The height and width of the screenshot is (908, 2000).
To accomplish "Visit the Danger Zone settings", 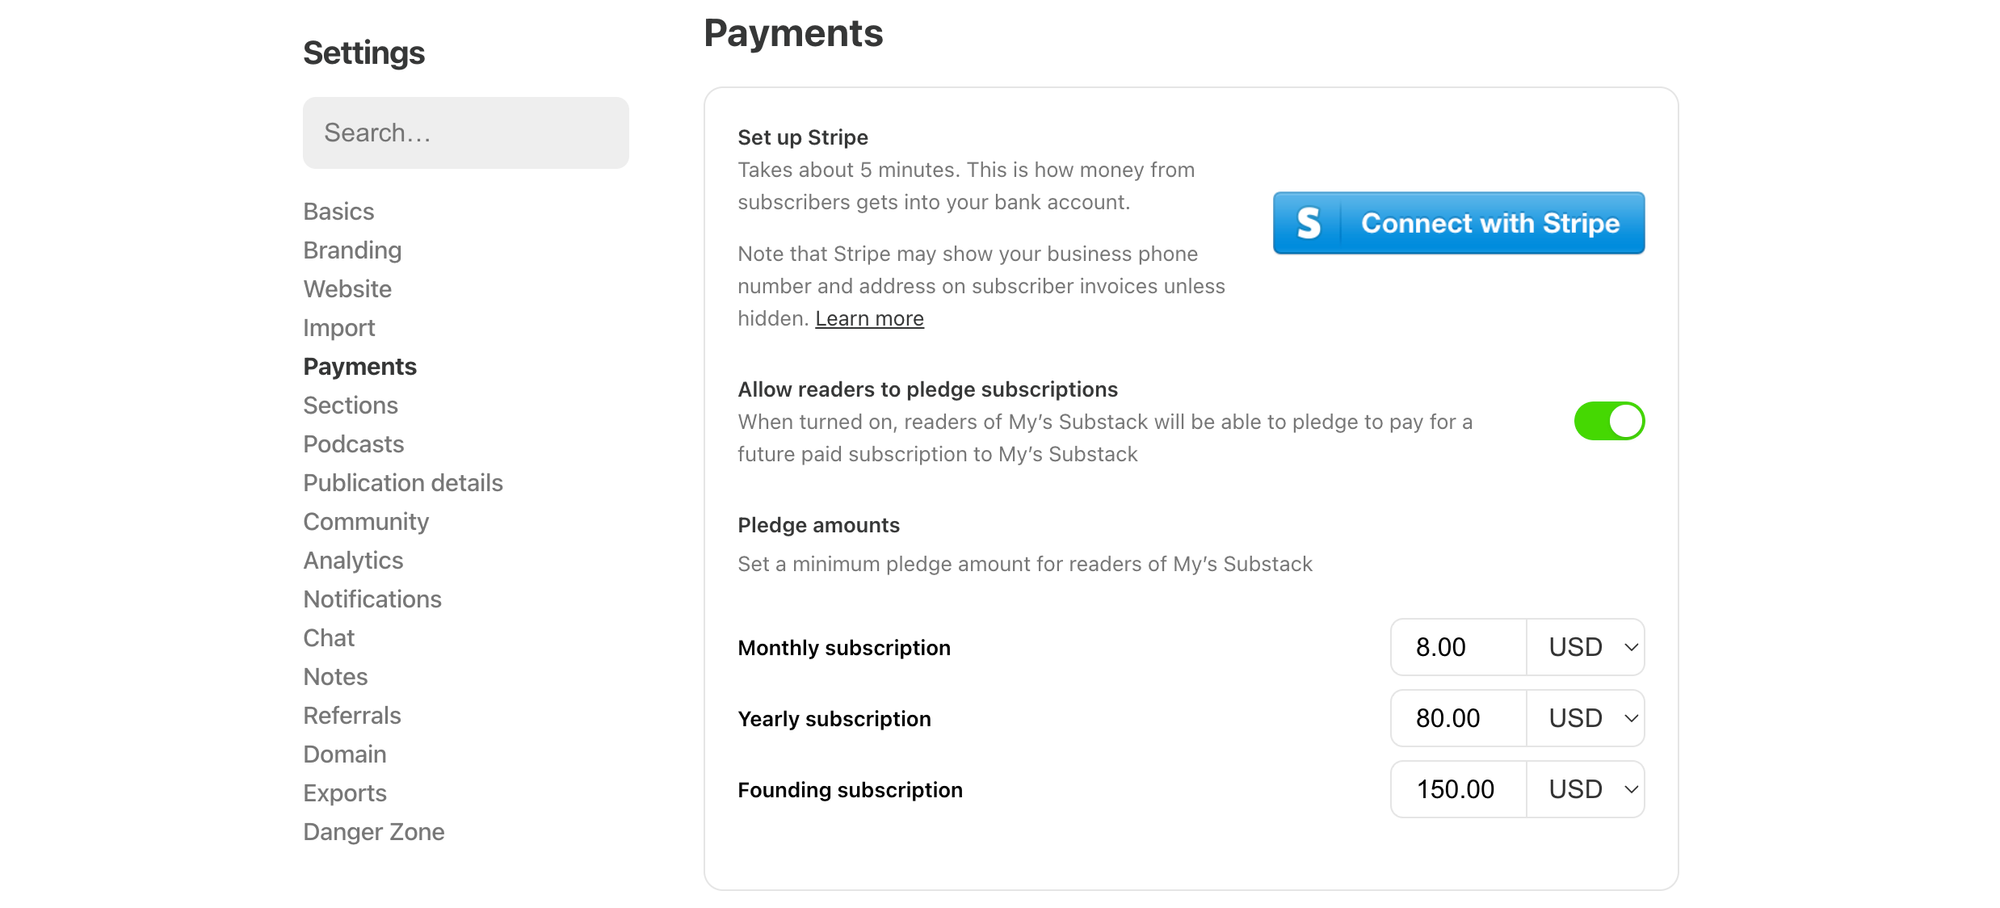I will [x=374, y=831].
